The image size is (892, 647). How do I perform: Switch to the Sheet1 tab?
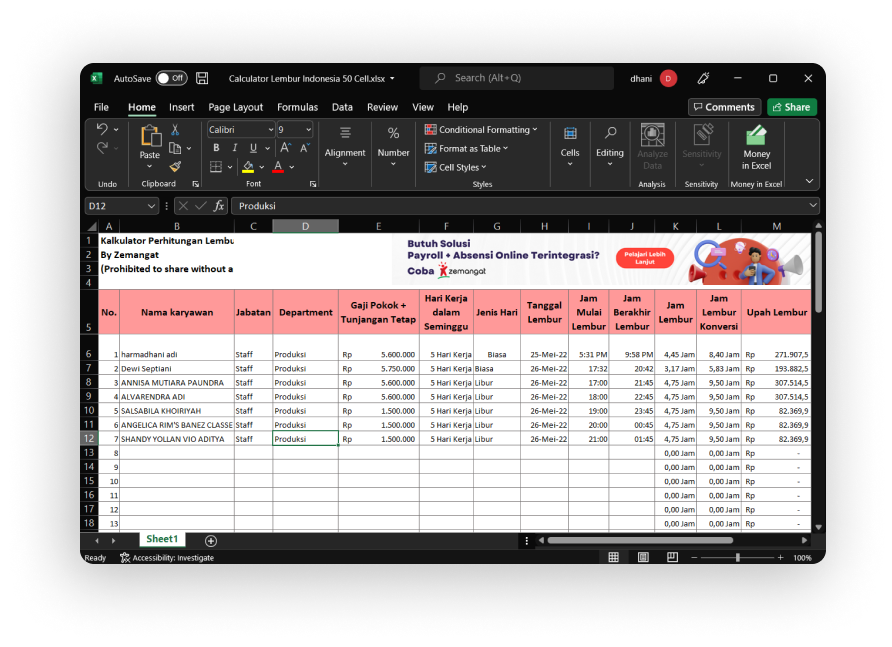161,539
